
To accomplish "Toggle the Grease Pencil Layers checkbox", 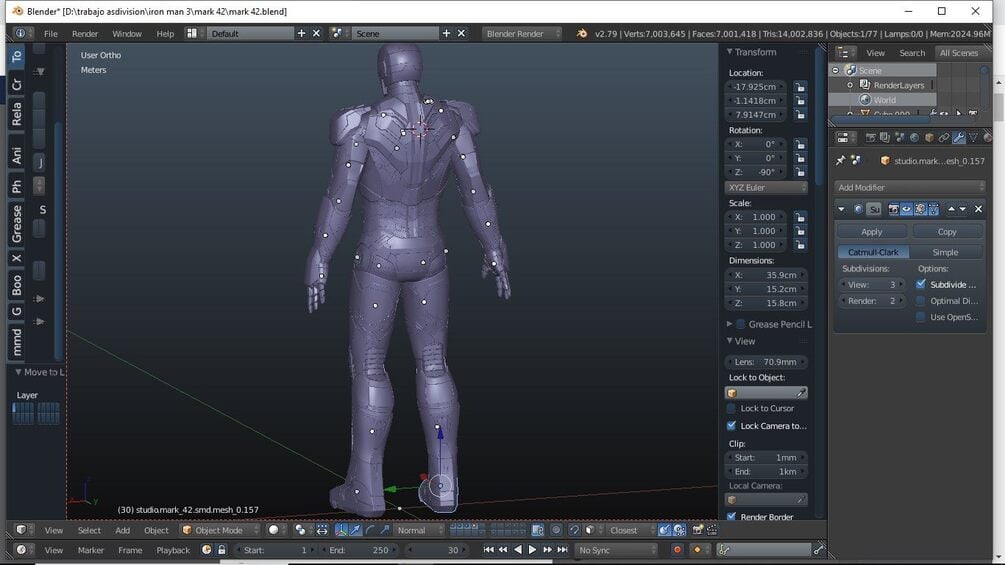I will 740,324.
